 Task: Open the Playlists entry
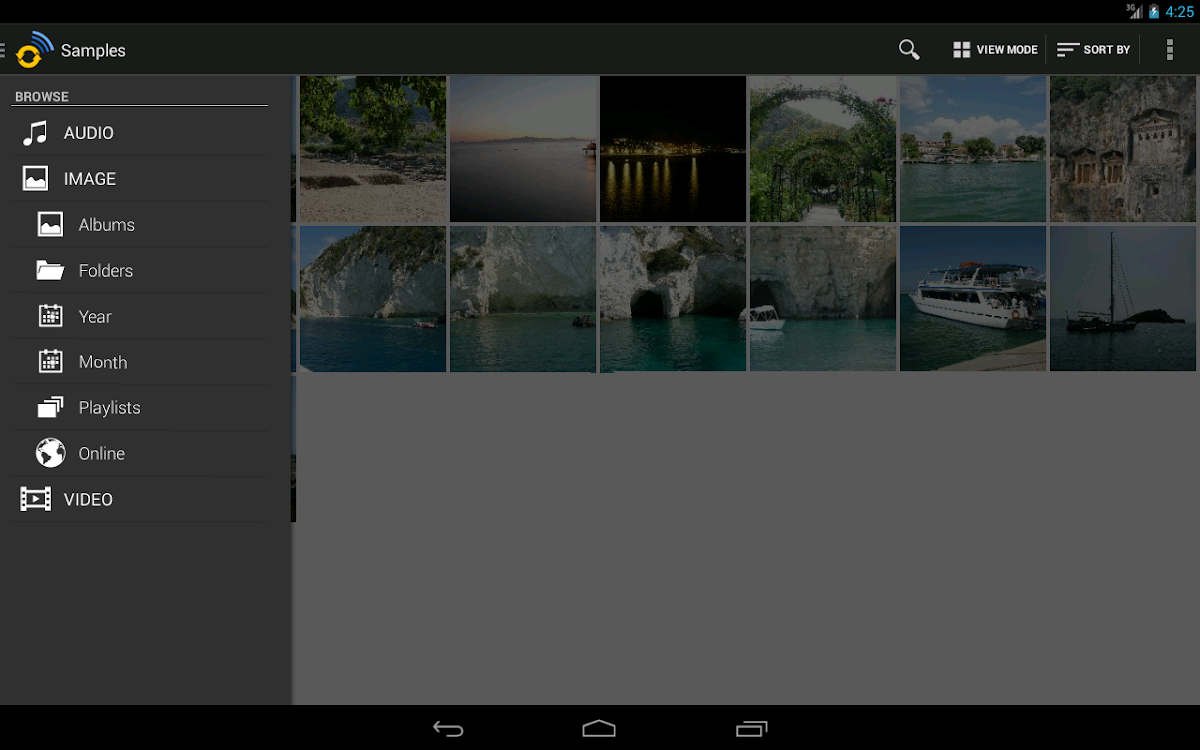109,408
